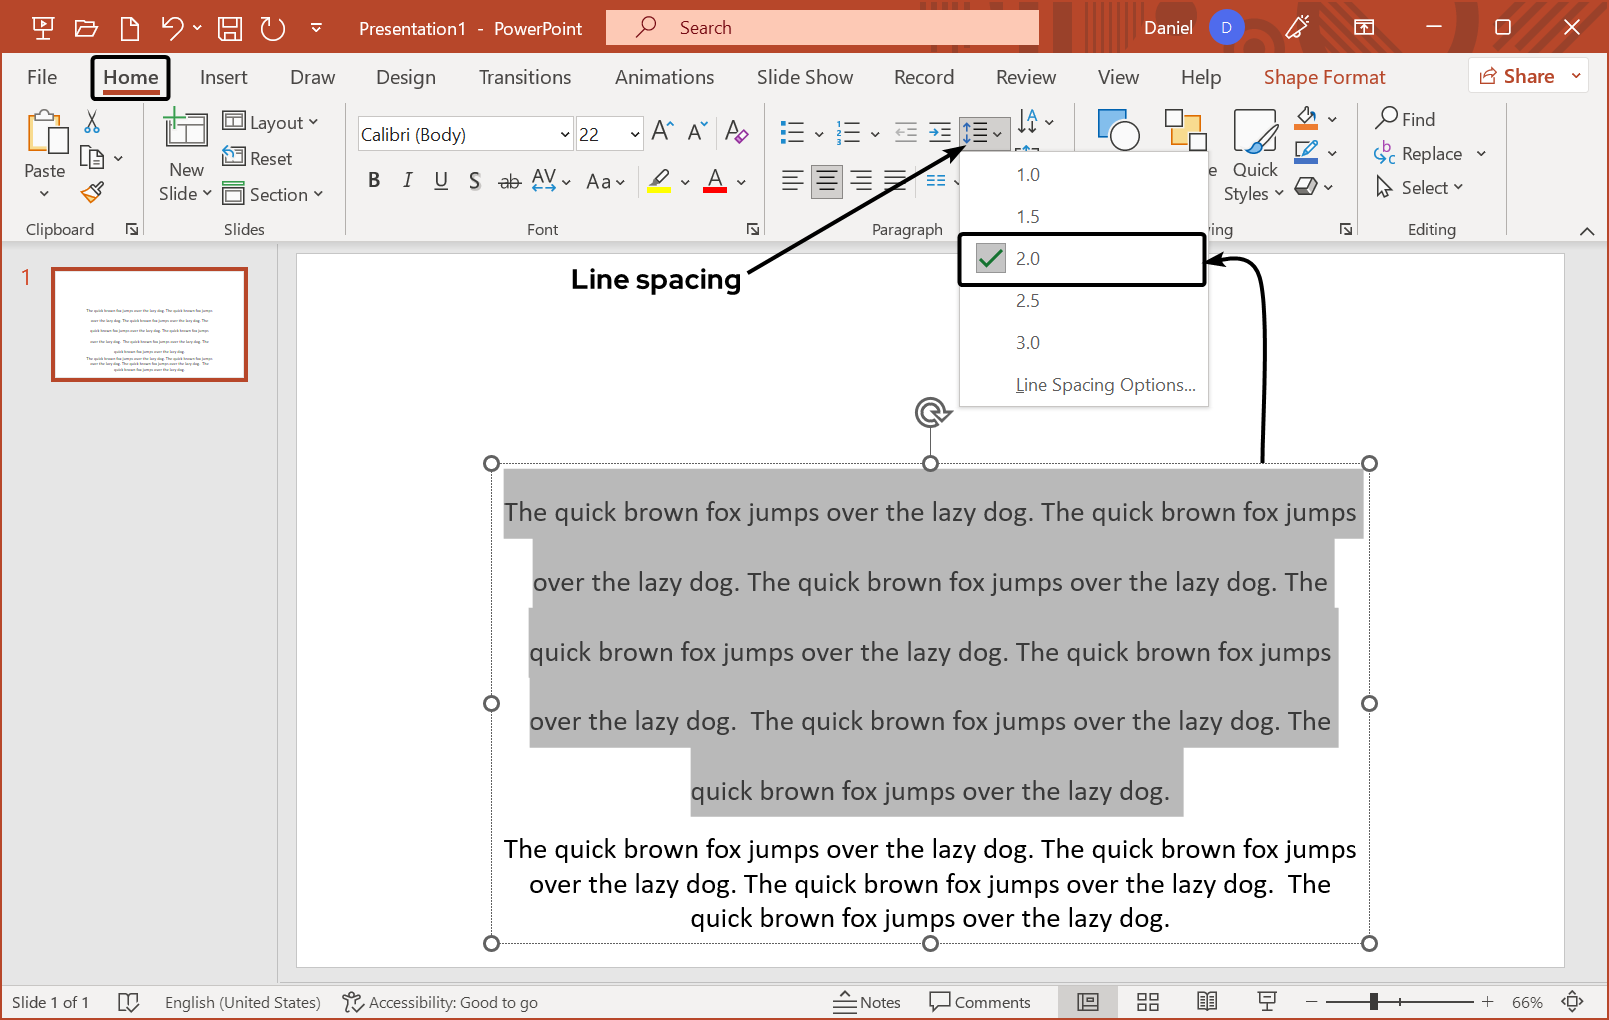Open Line Spacing Options dialog
Image resolution: width=1609 pixels, height=1020 pixels.
pos(1105,384)
